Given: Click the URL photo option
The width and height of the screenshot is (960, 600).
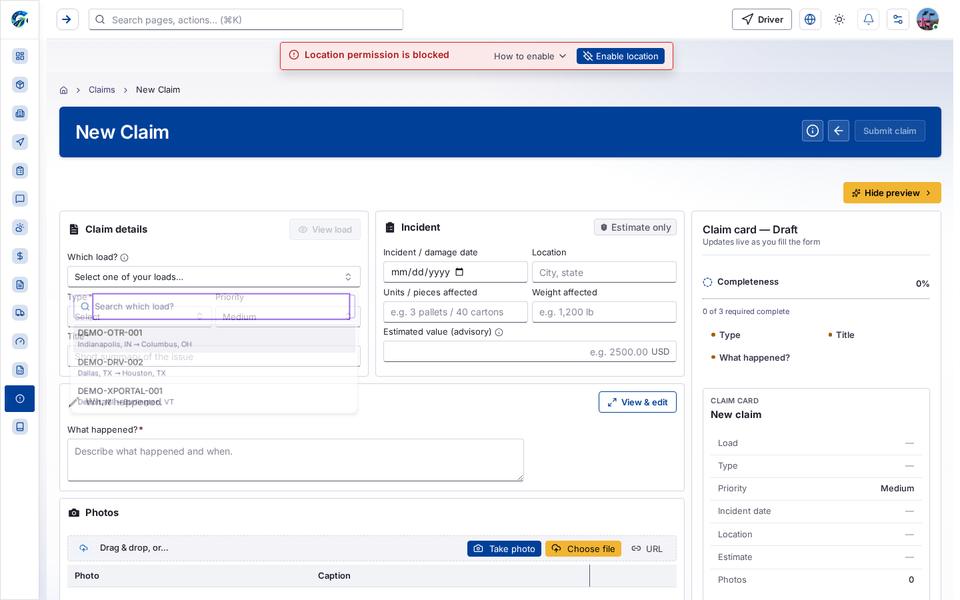Looking at the screenshot, I should click(x=648, y=549).
